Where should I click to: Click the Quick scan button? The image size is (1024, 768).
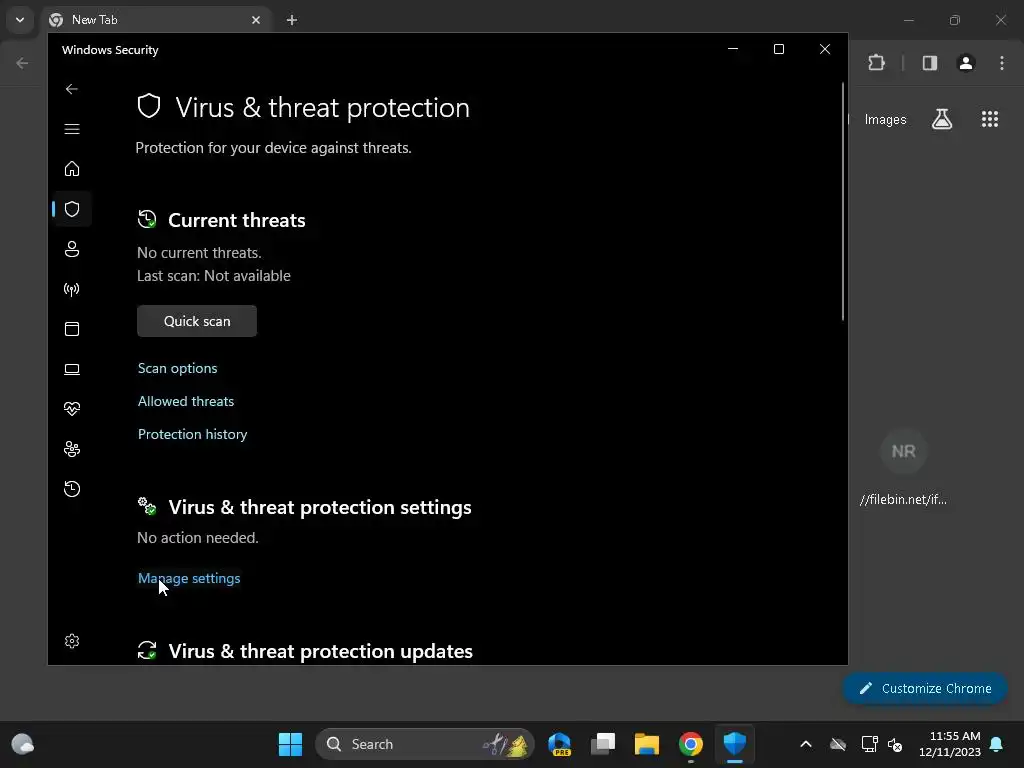[197, 321]
